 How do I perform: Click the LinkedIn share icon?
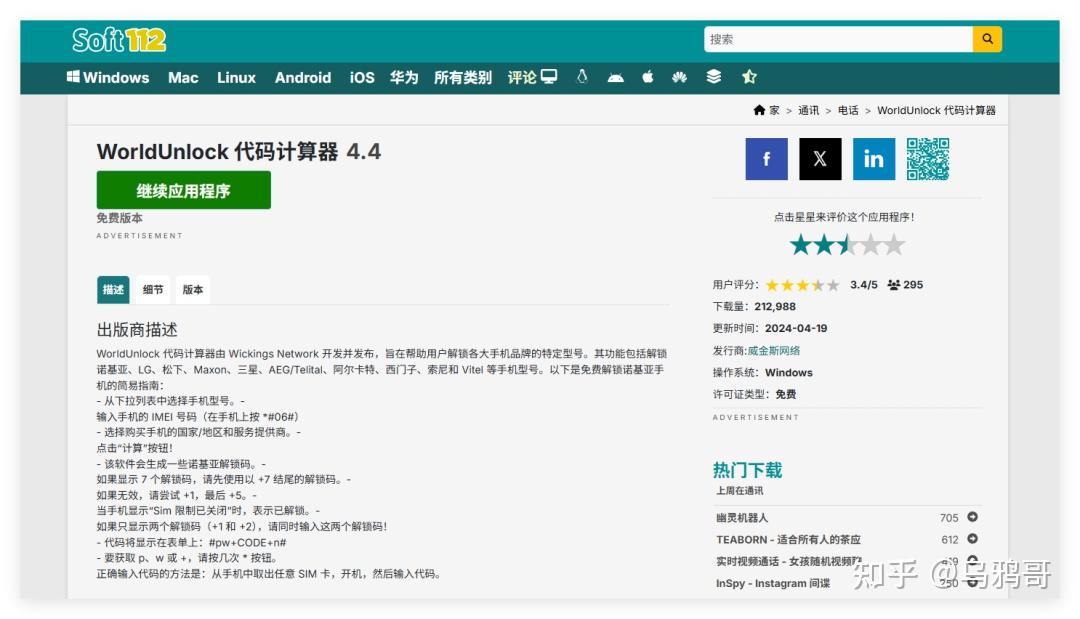click(x=873, y=159)
